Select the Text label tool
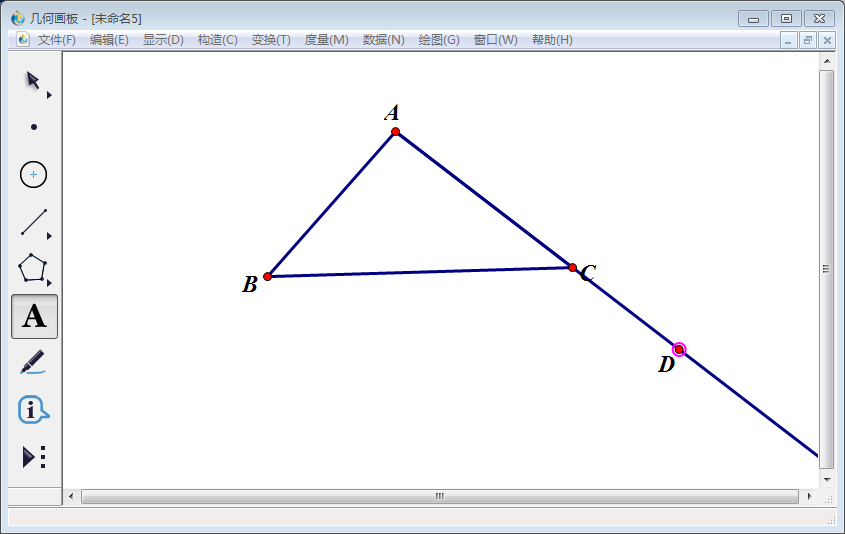 34,316
